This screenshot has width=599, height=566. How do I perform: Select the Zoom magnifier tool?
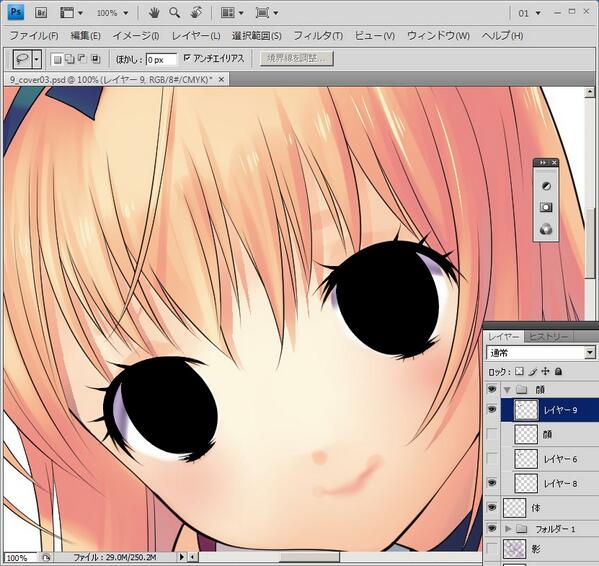[175, 13]
